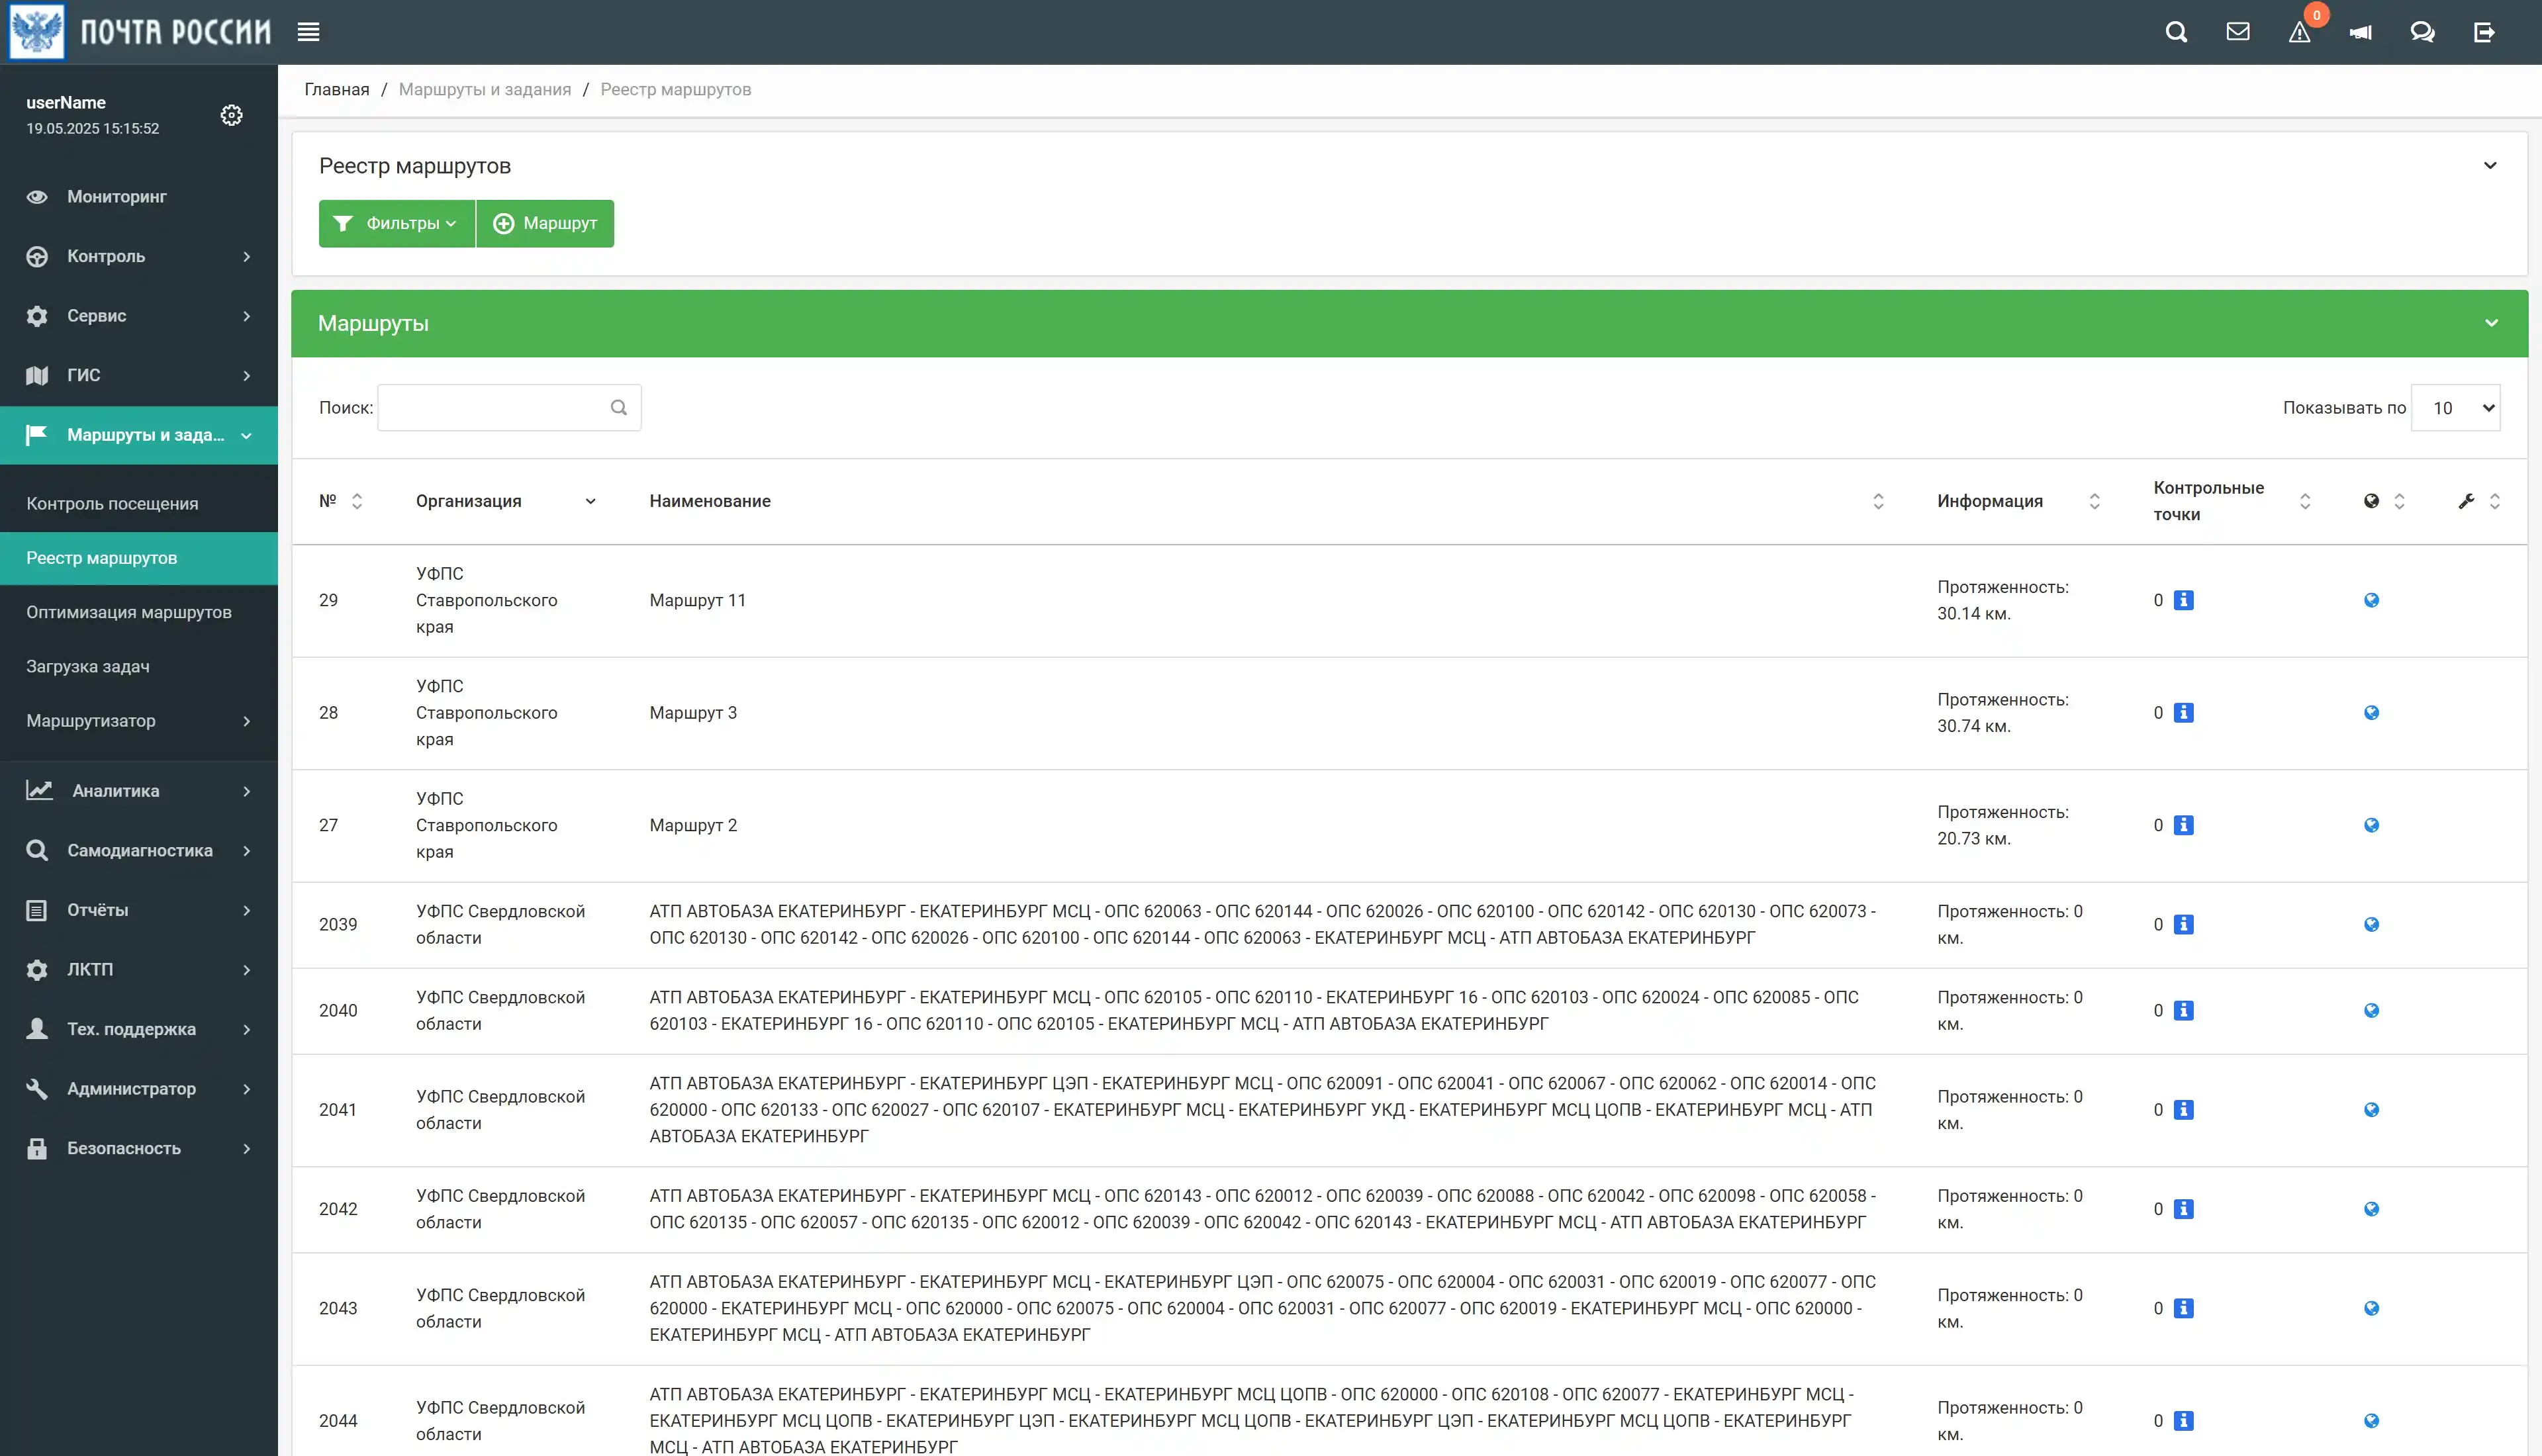Open Оптимизация маршрутов submenu item
The width and height of the screenshot is (2542, 1456).
tap(139, 612)
